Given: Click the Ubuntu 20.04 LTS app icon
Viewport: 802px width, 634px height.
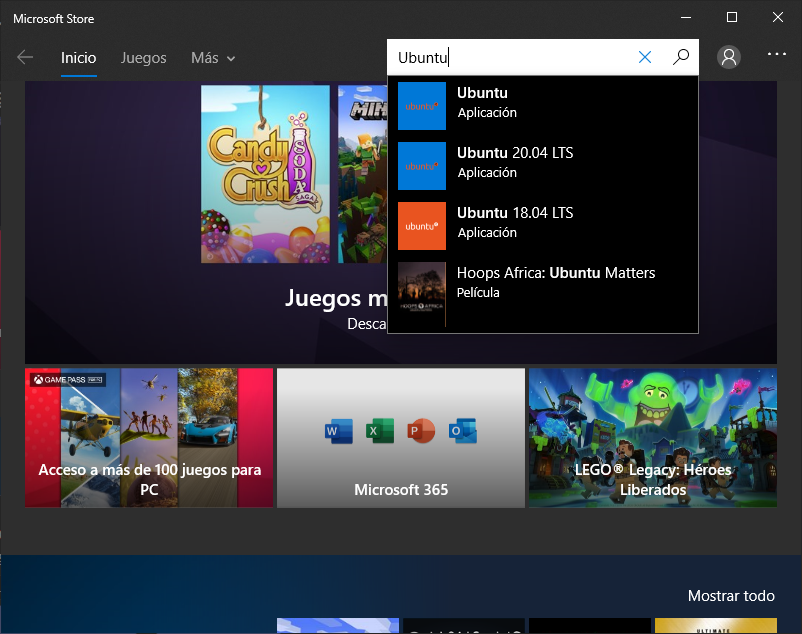Looking at the screenshot, I should 421,165.
